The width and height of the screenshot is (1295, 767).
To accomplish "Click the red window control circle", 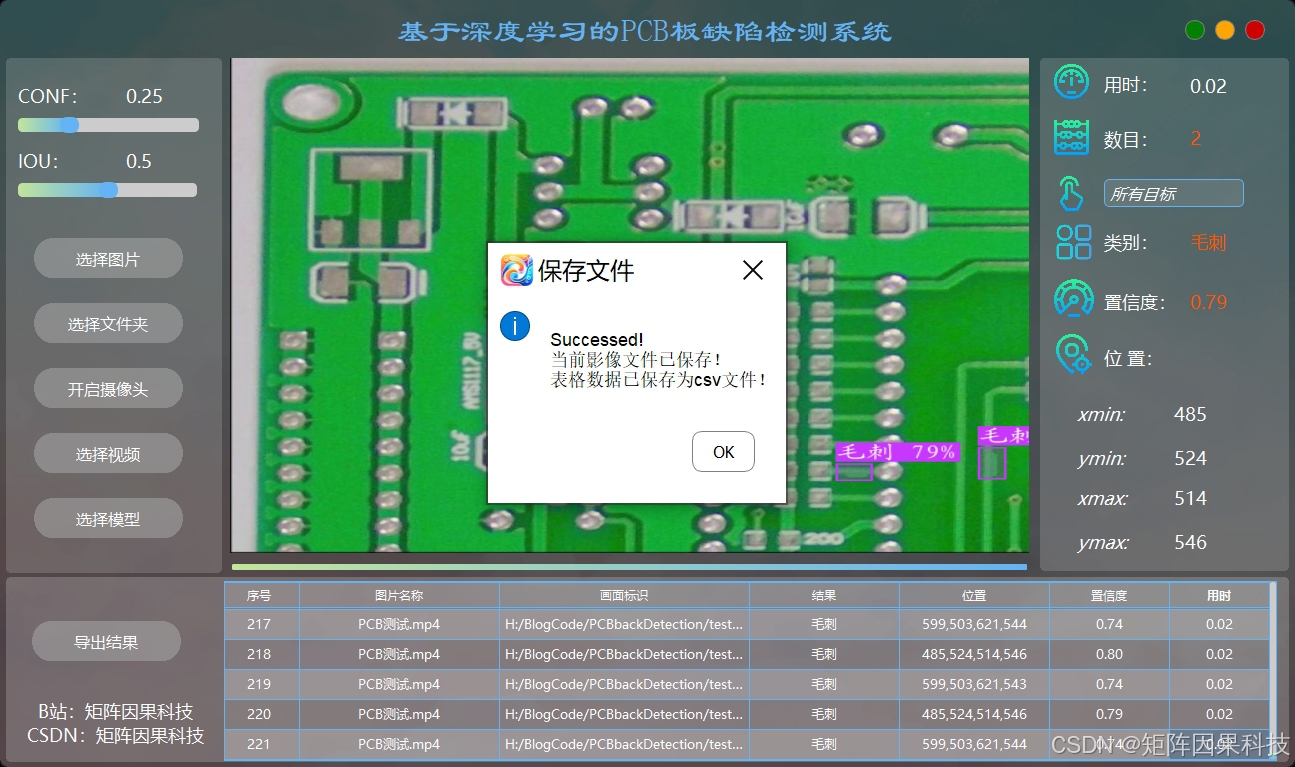I will [x=1255, y=30].
